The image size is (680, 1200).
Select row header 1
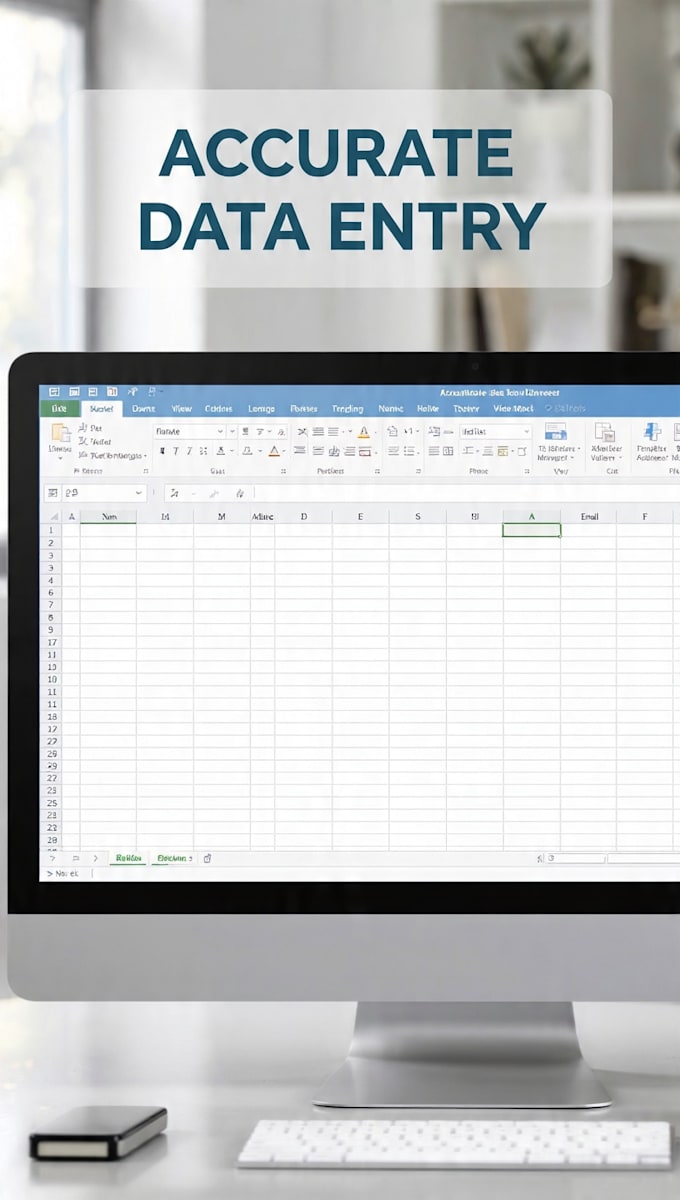(51, 530)
